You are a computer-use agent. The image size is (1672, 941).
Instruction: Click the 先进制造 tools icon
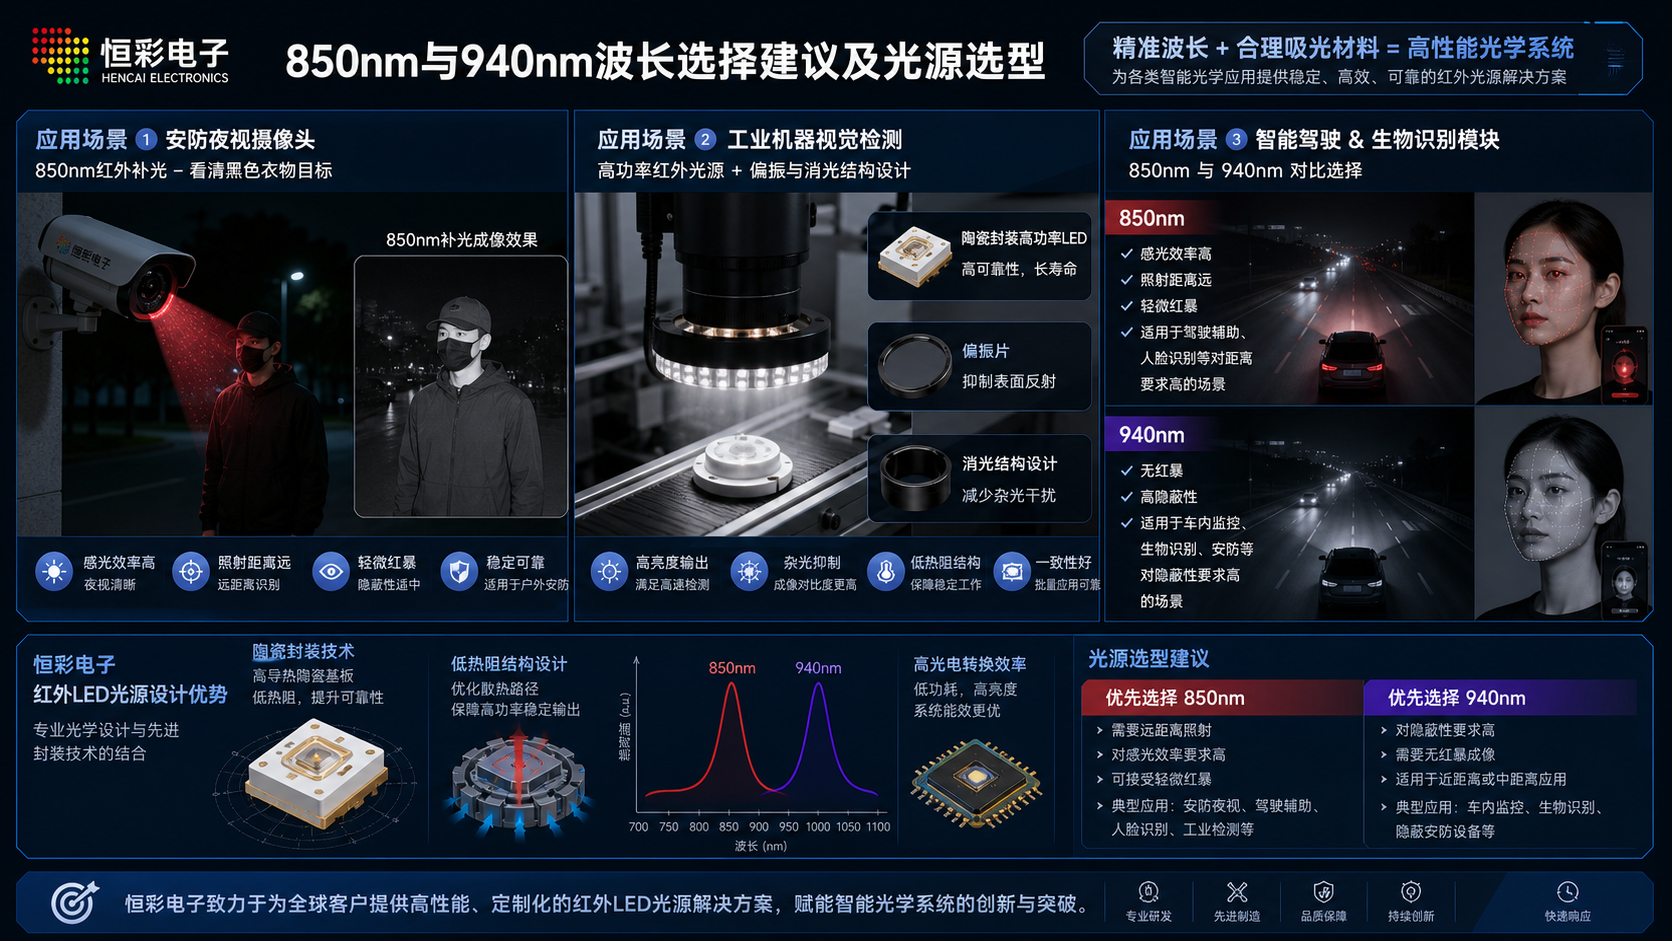click(1237, 892)
